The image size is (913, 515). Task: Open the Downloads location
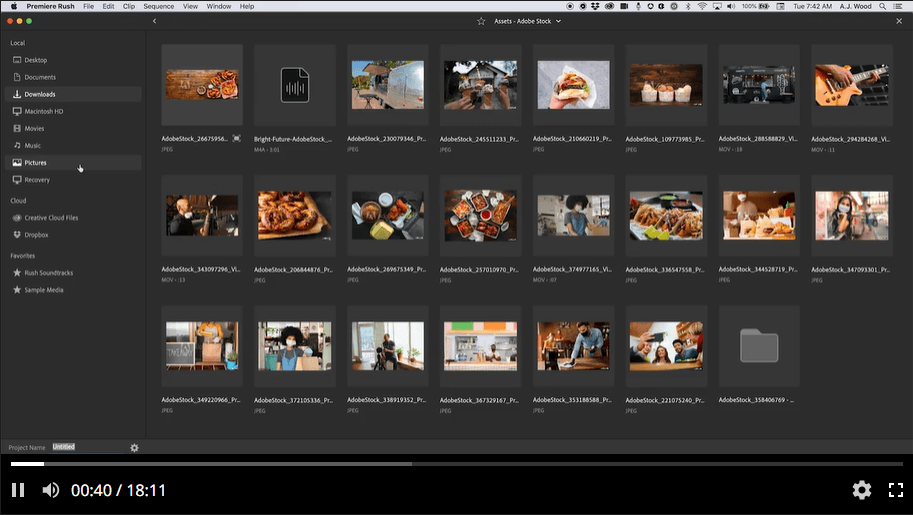pyautogui.click(x=39, y=94)
